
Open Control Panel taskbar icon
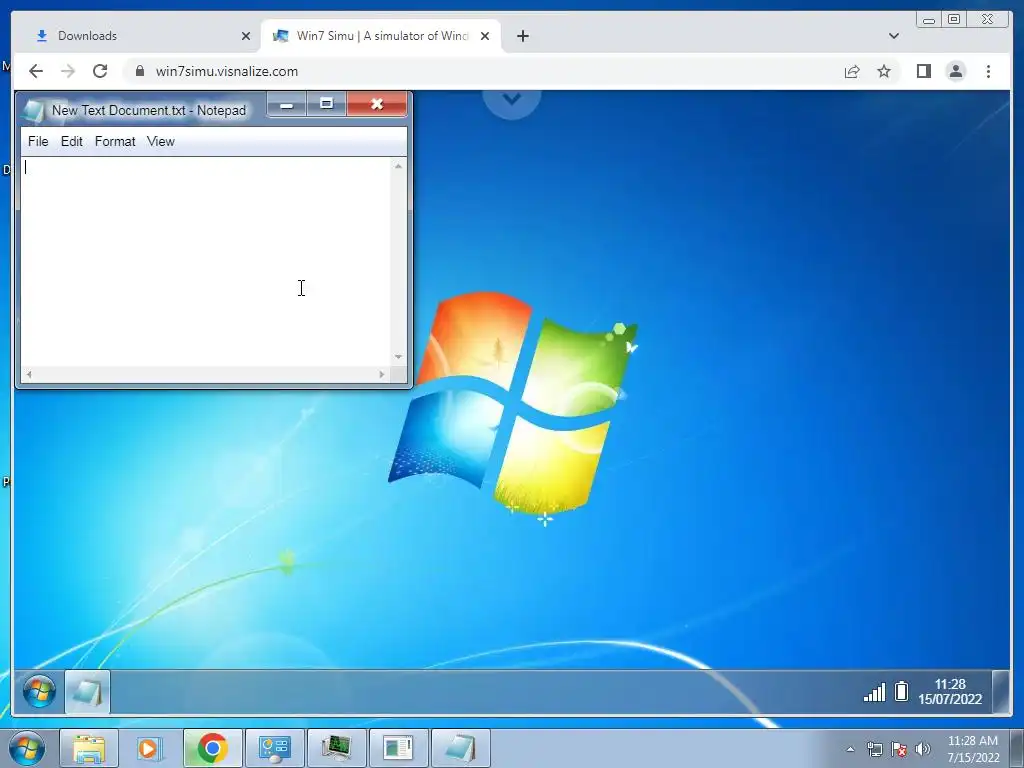[274, 748]
